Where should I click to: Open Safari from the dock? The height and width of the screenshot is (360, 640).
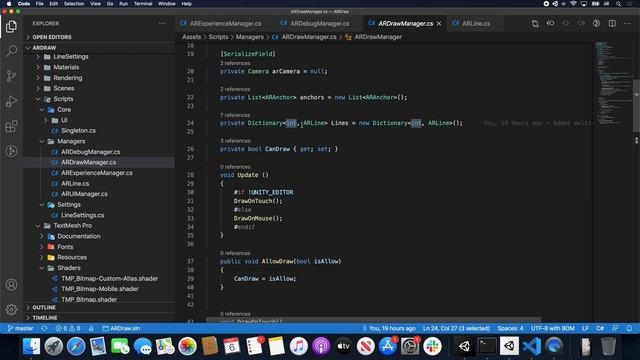[76, 346]
